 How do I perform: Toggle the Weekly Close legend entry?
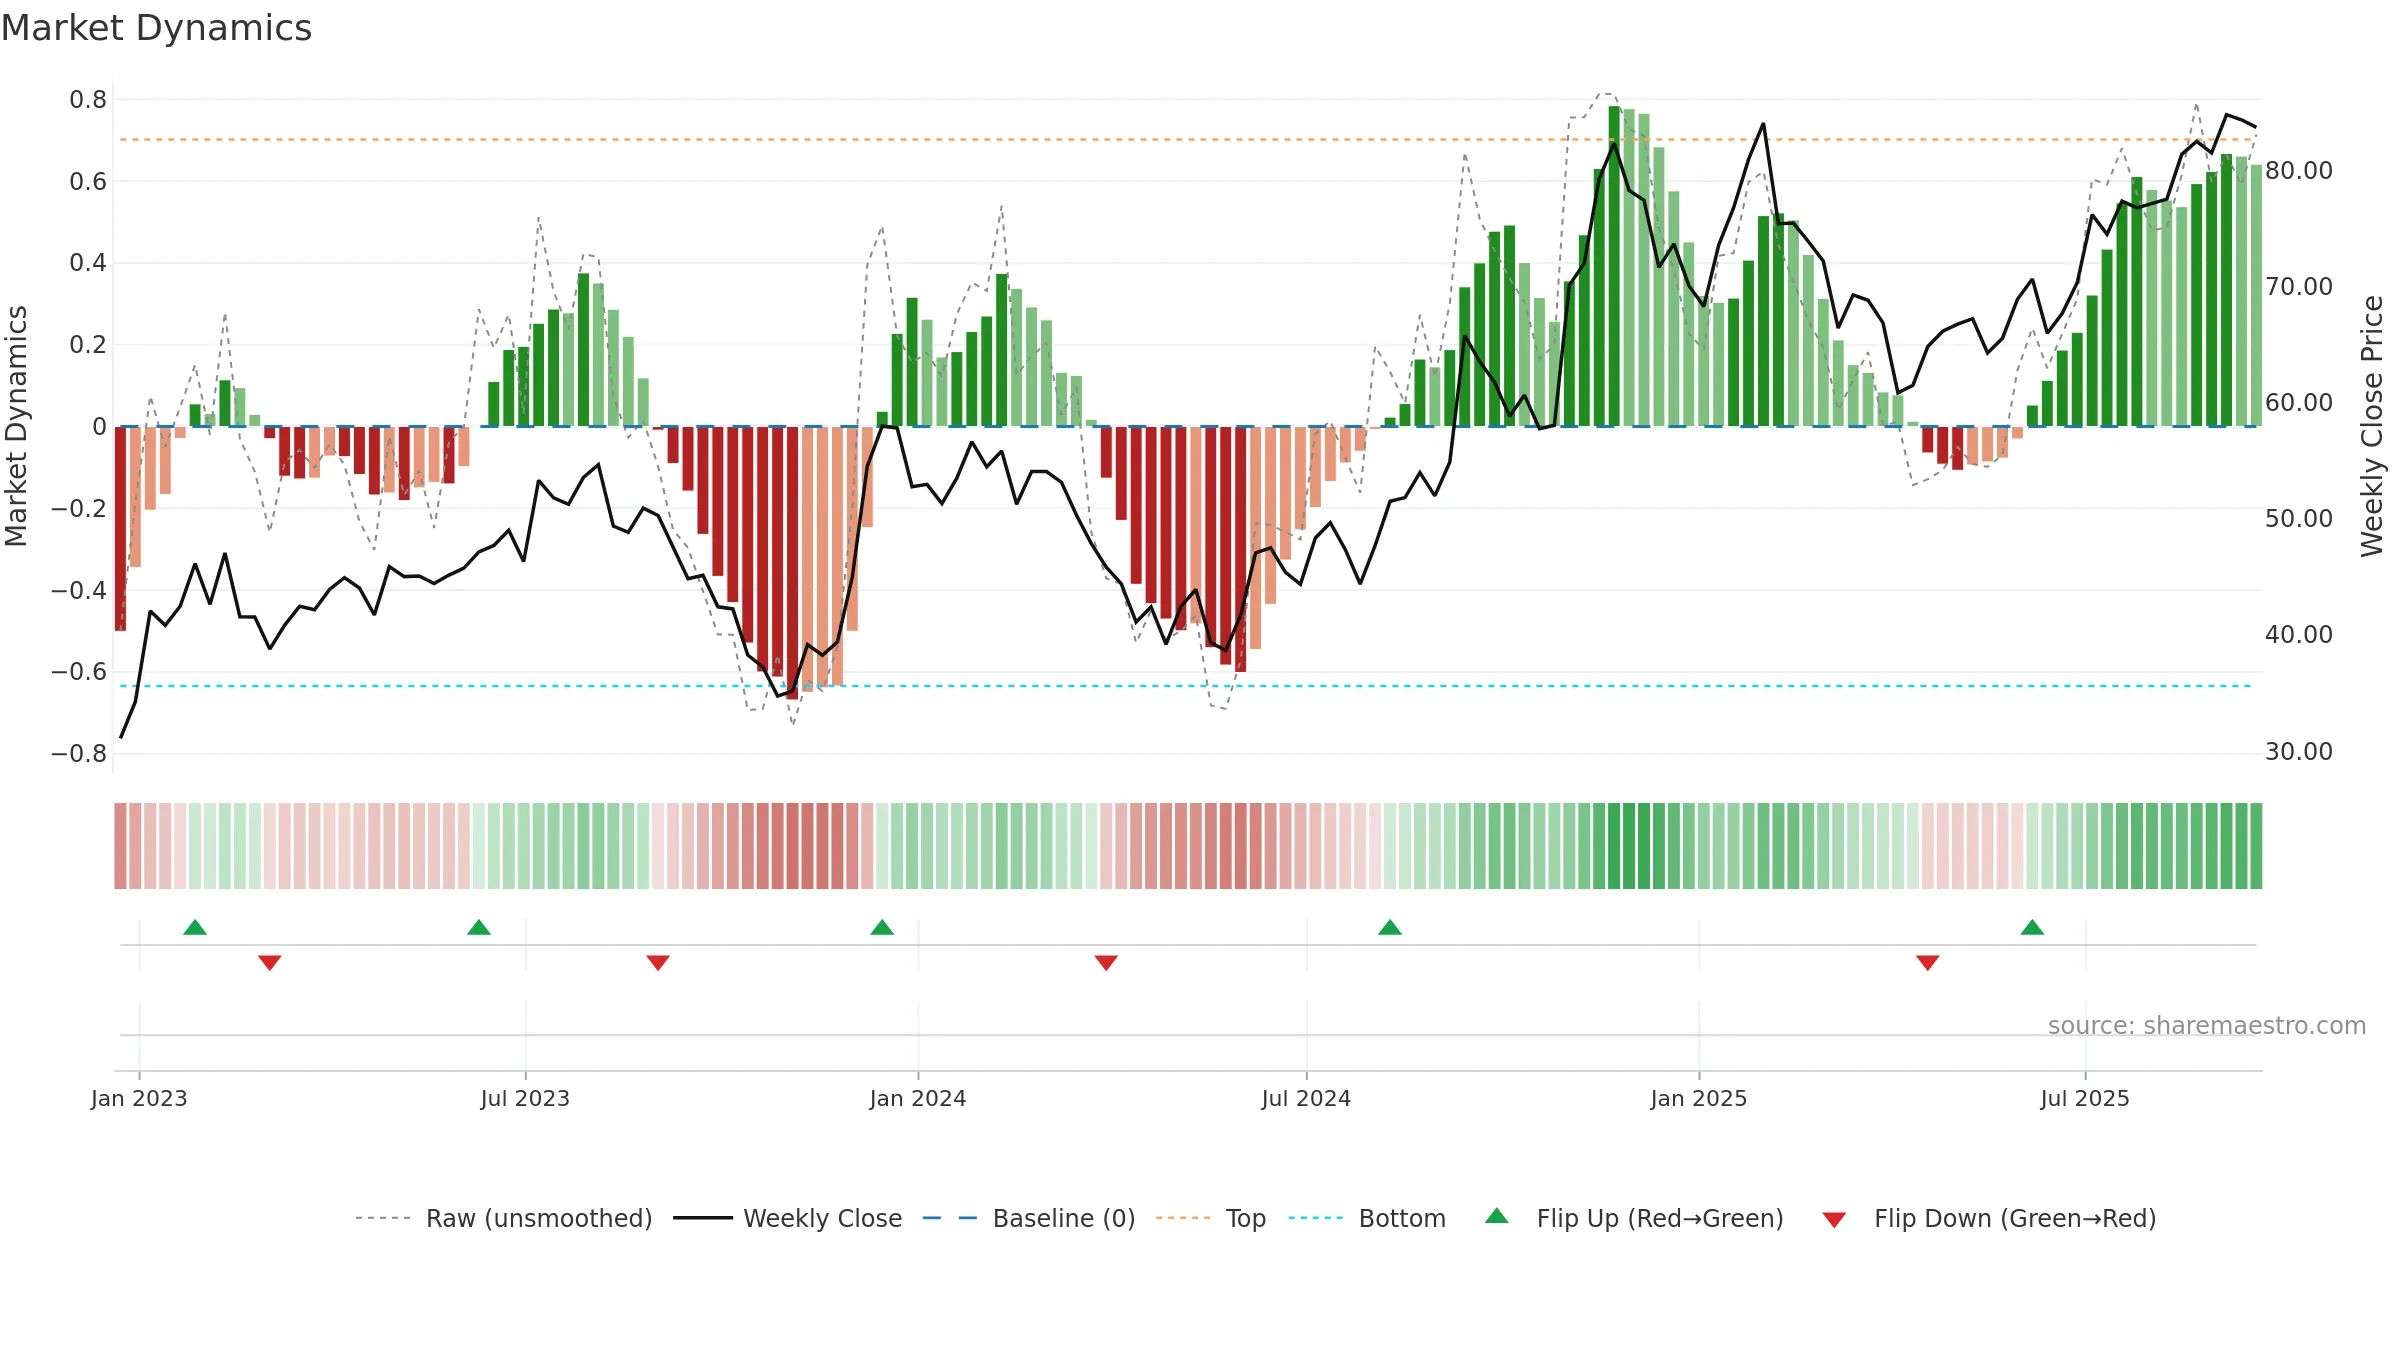[x=788, y=1218]
